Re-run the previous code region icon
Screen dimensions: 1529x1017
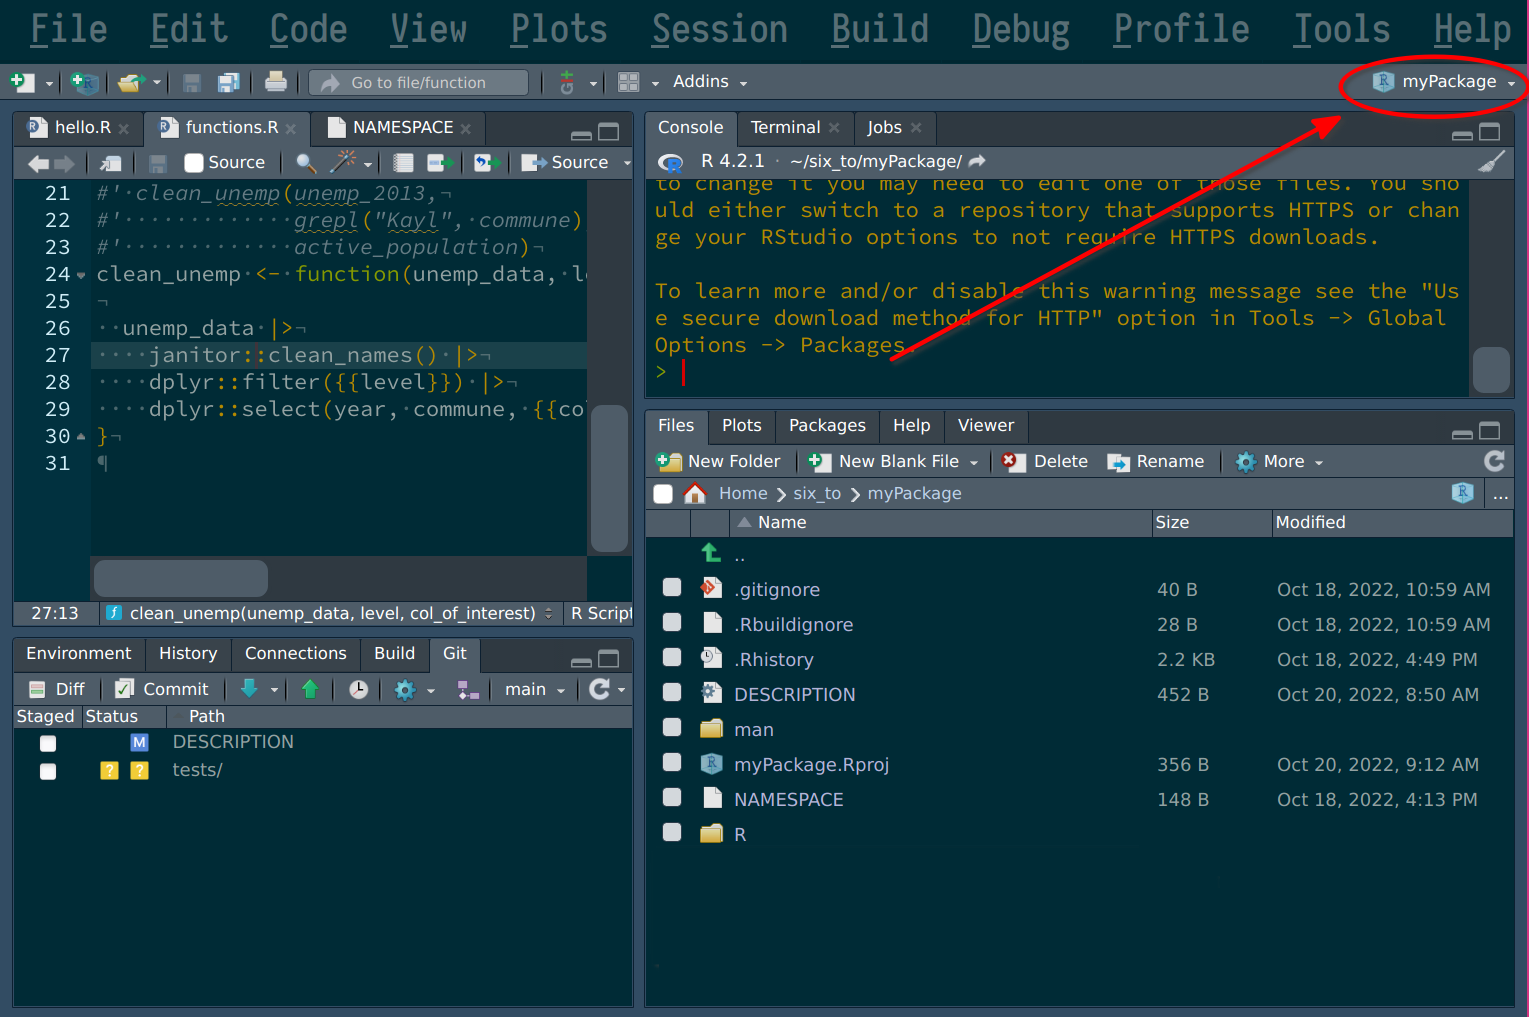coord(487,162)
